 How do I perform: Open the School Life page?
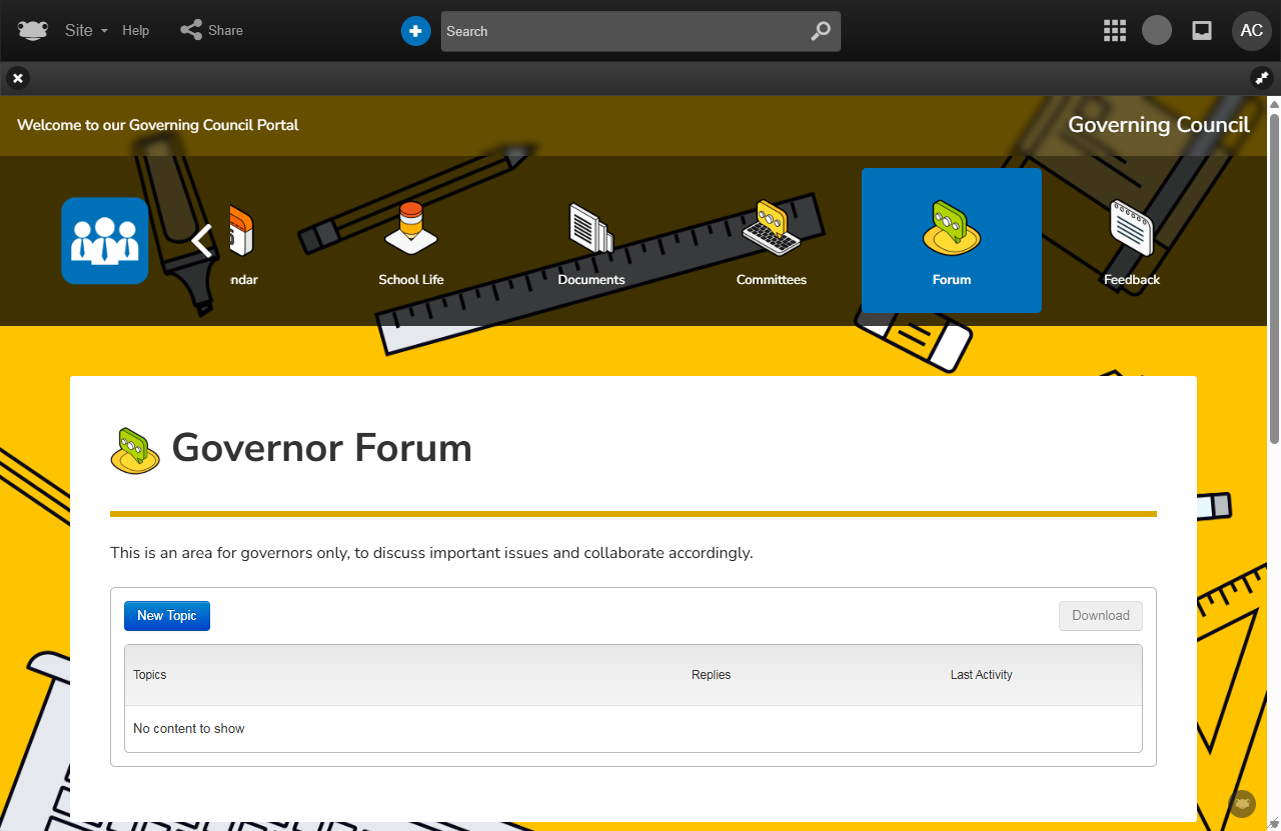click(411, 241)
